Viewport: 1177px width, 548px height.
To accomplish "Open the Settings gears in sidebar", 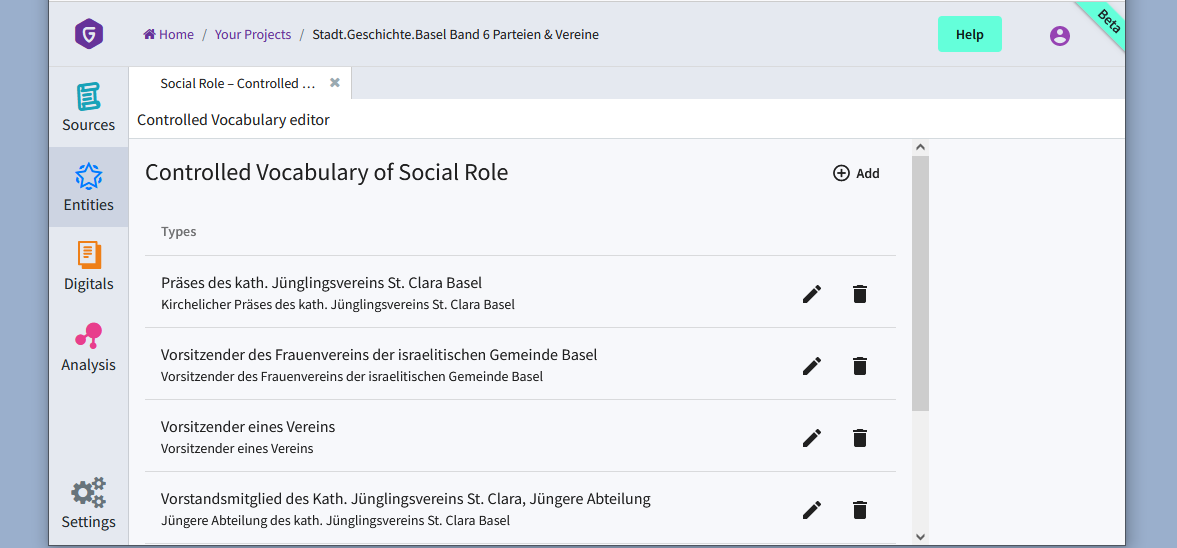I will pos(89,504).
